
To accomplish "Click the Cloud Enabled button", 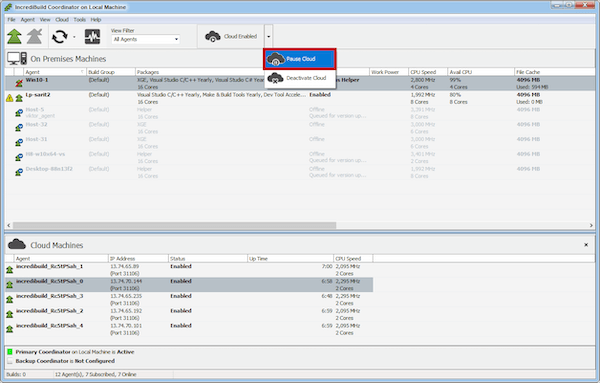I will point(231,36).
